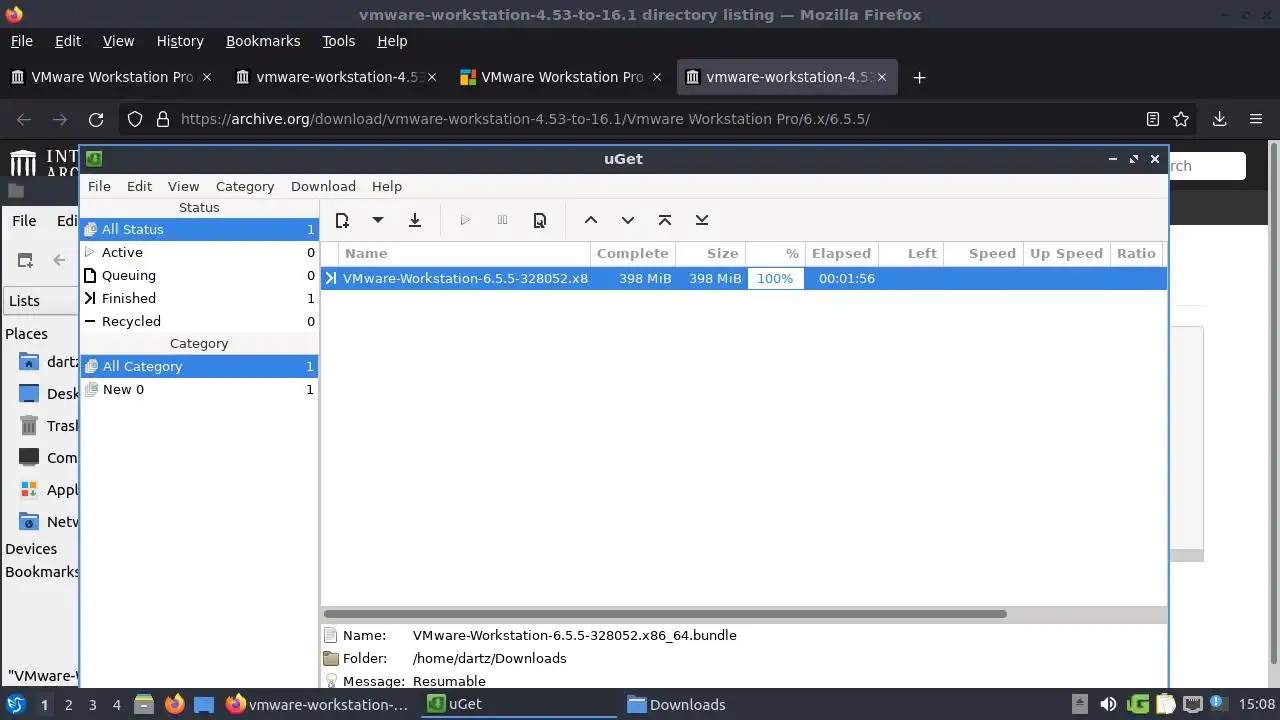Switch to the second tab vmware-workstation-4.5

337,77
